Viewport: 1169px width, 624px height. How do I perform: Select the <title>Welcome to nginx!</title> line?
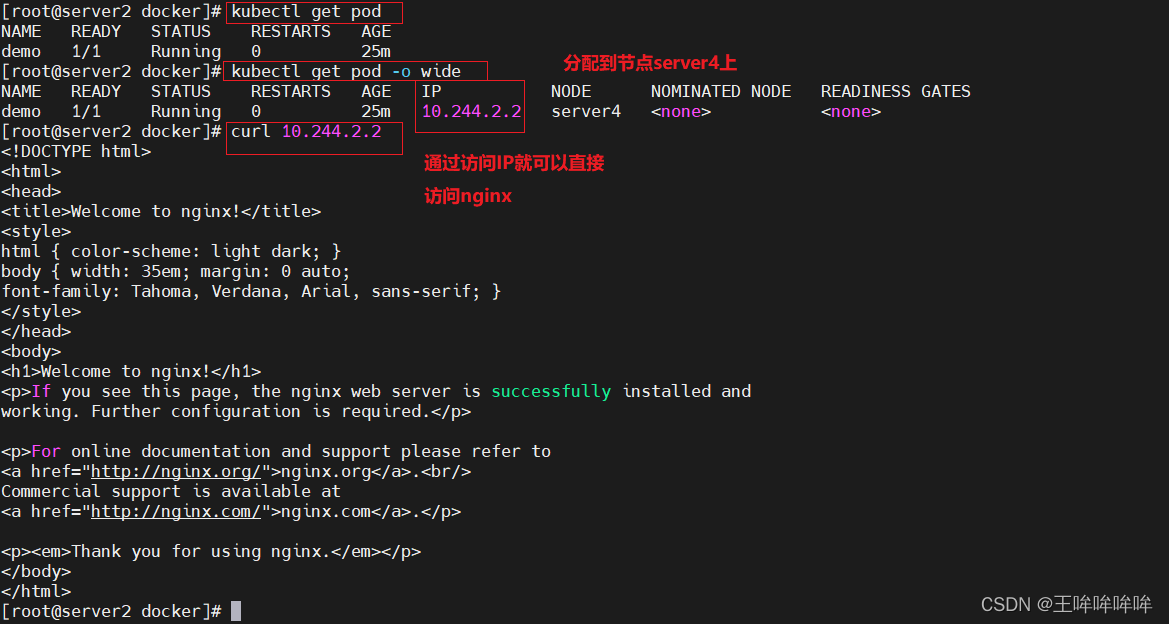[x=161, y=211]
